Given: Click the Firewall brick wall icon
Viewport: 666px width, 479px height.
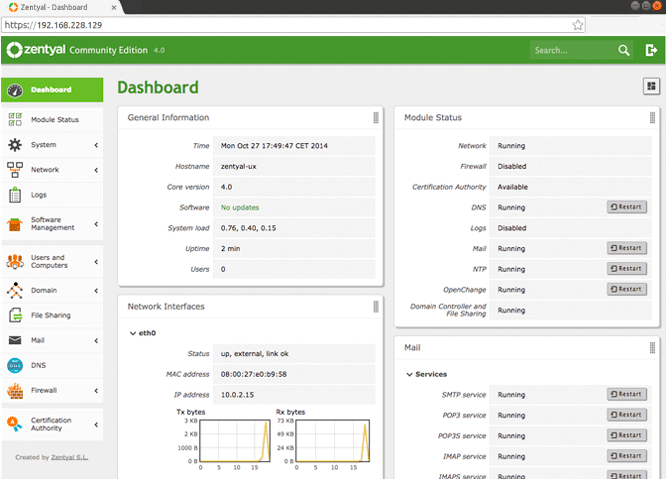Looking at the screenshot, I should click(15, 391).
